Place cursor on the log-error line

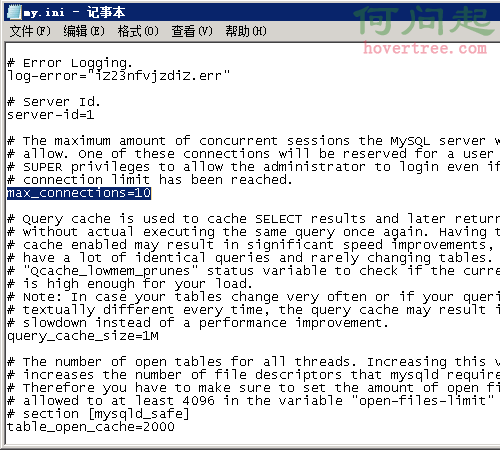[x=119, y=76]
